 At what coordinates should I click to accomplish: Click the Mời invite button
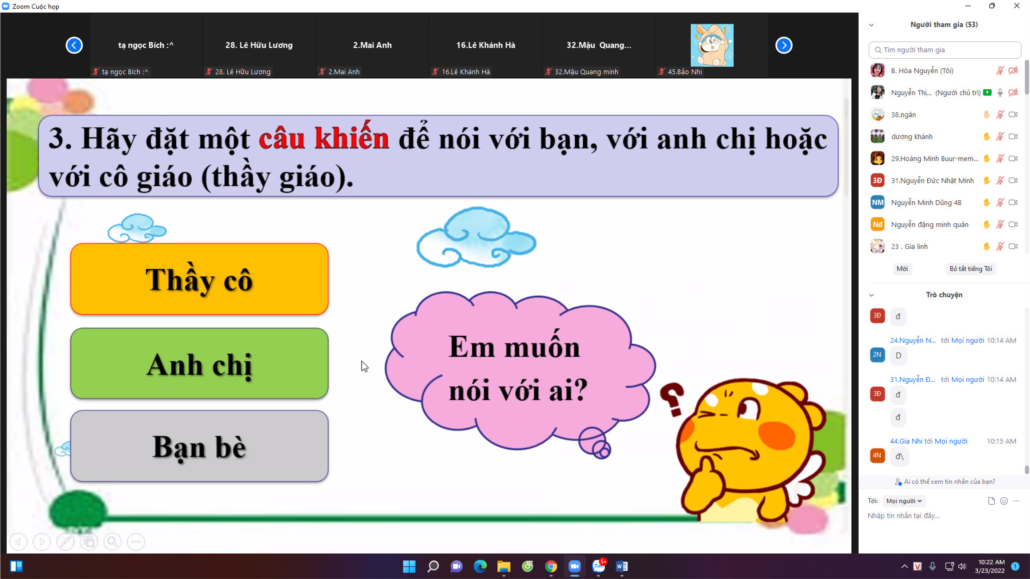pyautogui.click(x=903, y=269)
